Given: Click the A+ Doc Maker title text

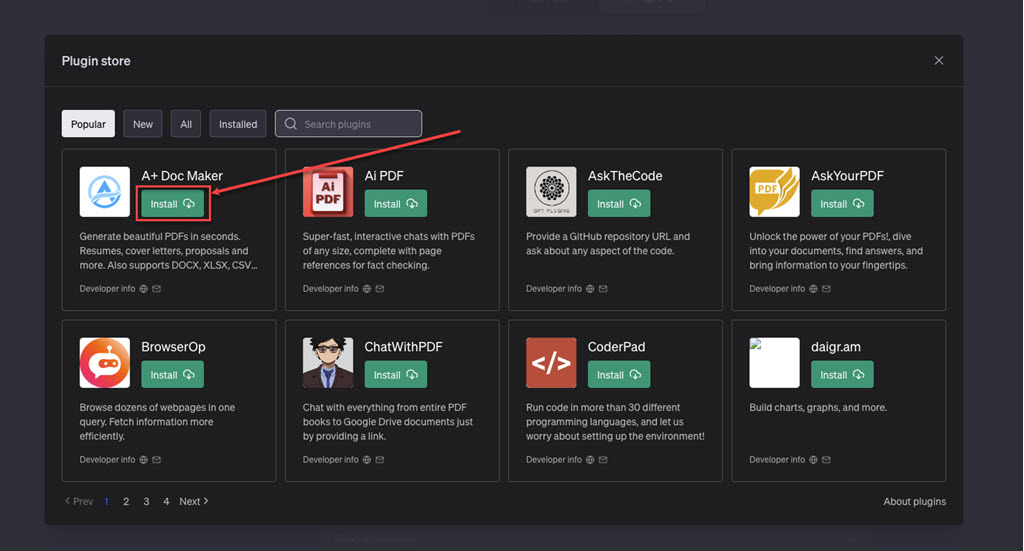Looking at the screenshot, I should point(182,176).
